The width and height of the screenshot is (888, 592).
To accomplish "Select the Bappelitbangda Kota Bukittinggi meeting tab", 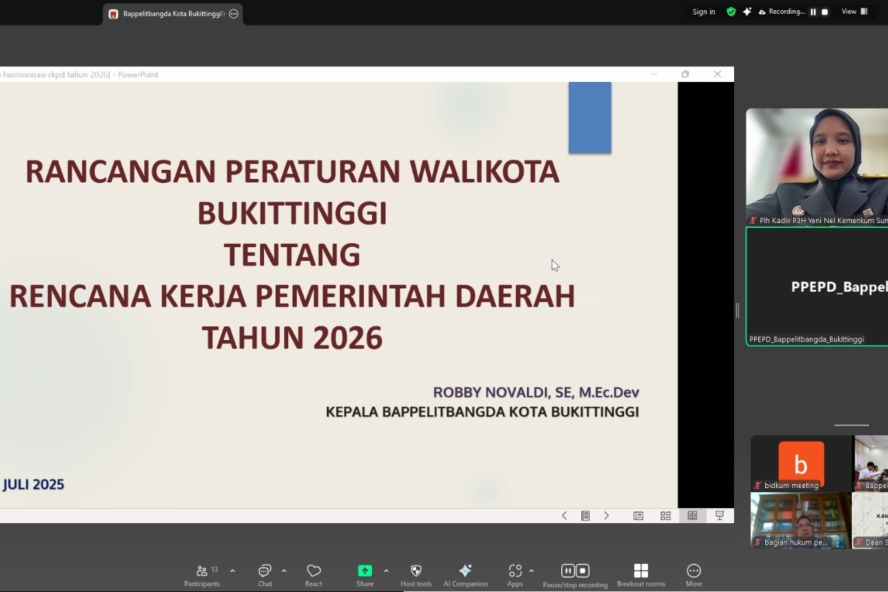I will (172, 14).
